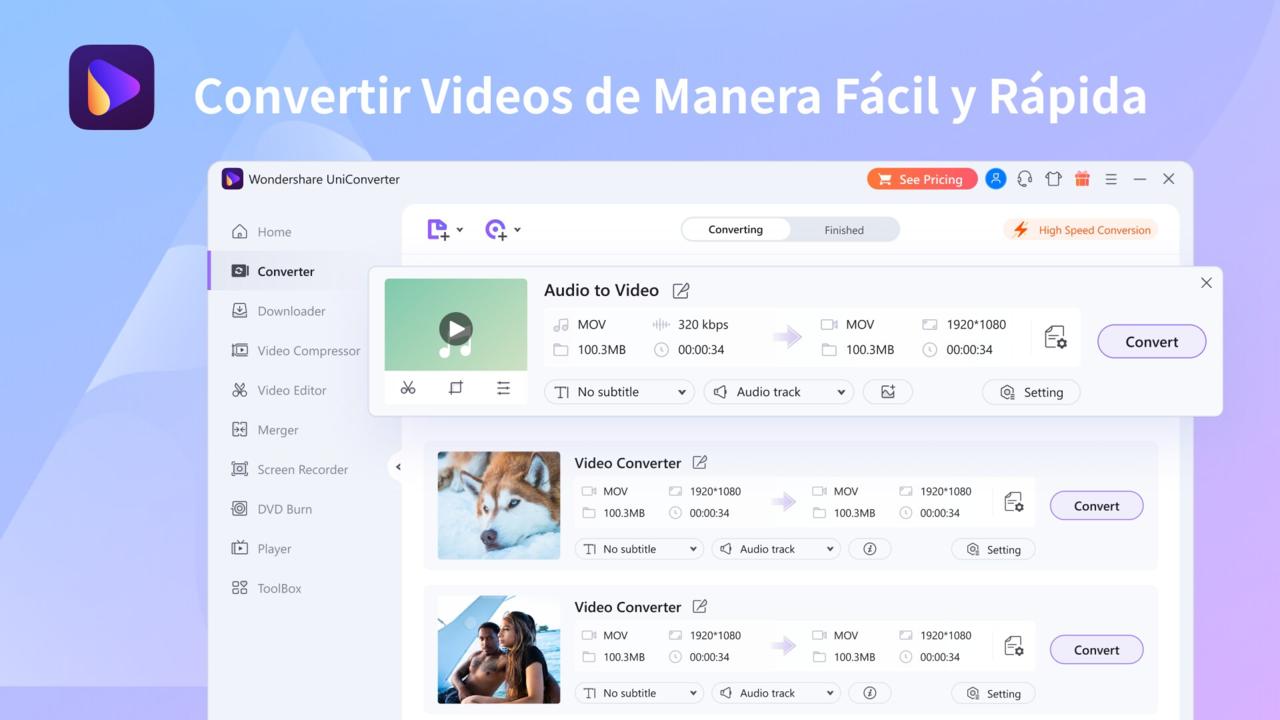Switch to the Finished tab
The height and width of the screenshot is (720, 1280).
pyautogui.click(x=844, y=230)
